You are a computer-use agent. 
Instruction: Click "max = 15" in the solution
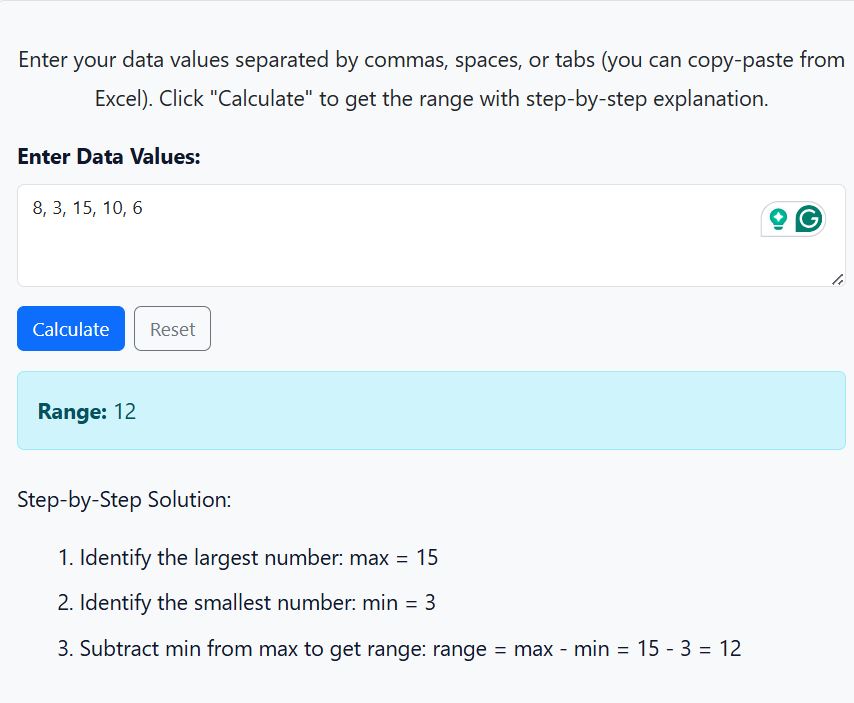coord(393,557)
